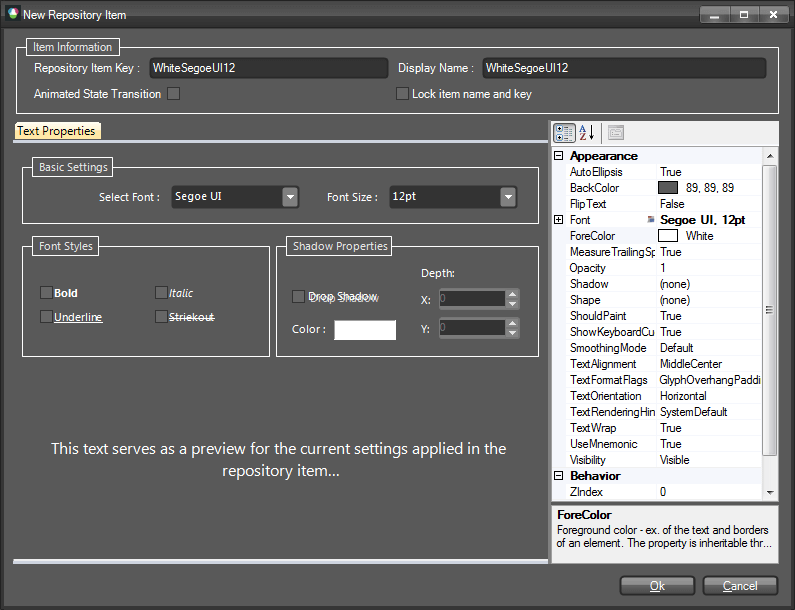The image size is (795, 610).
Task: Click the shadow Depth X input box
Action: click(x=473, y=299)
